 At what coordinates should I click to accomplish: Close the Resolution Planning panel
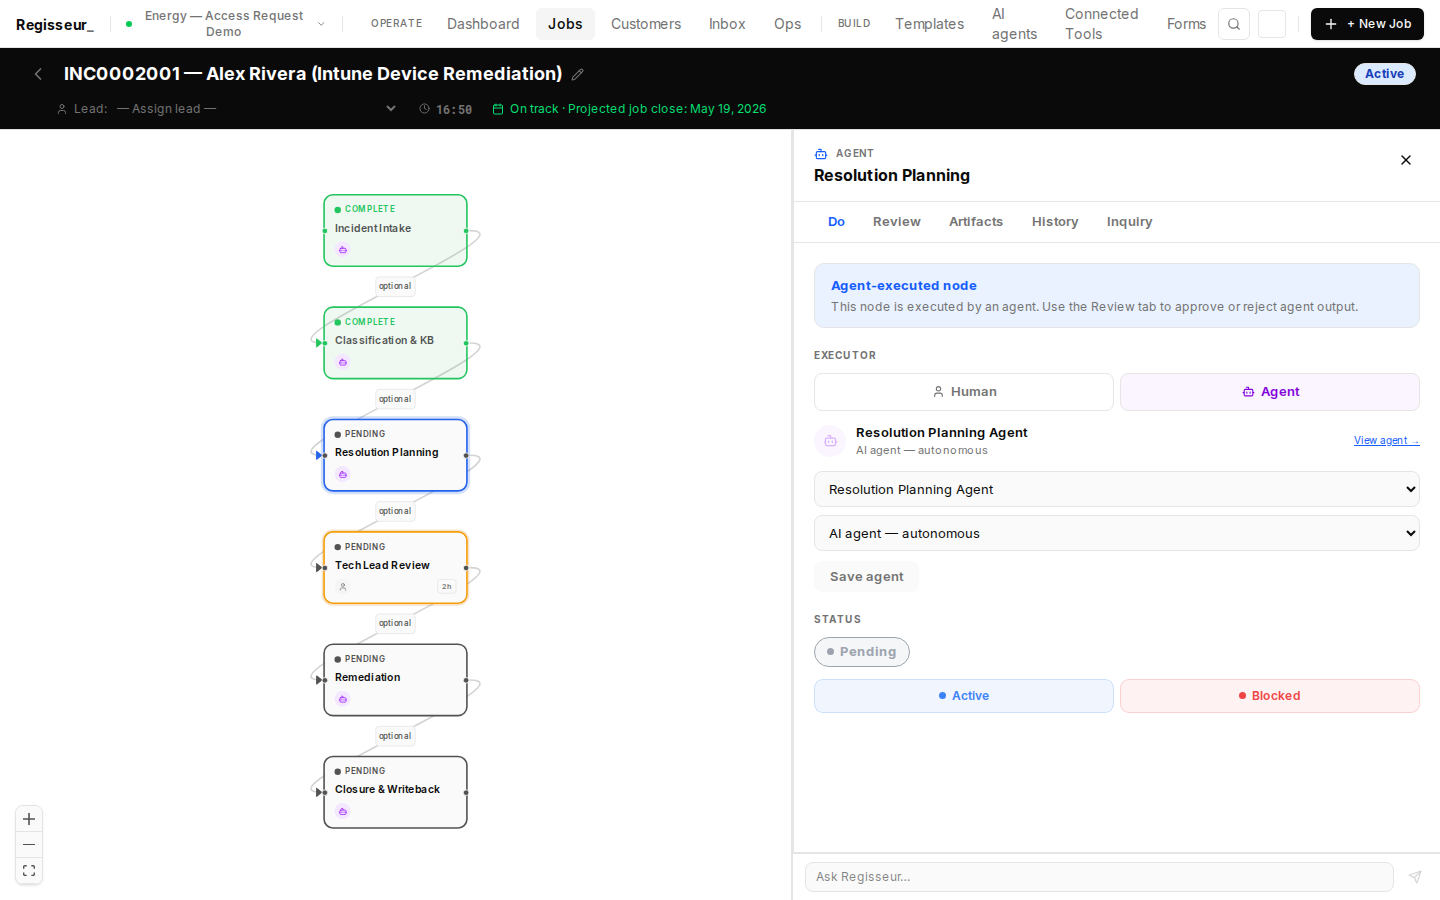(x=1406, y=160)
